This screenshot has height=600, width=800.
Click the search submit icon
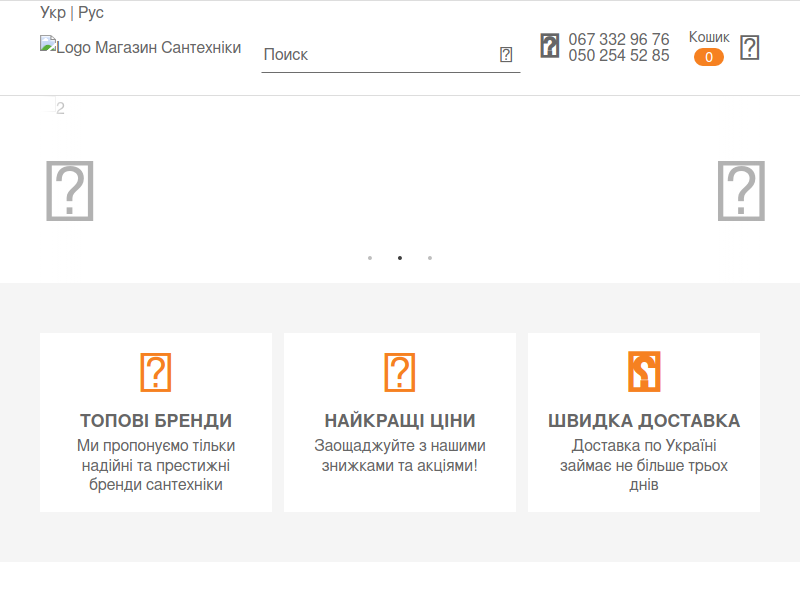tap(506, 55)
